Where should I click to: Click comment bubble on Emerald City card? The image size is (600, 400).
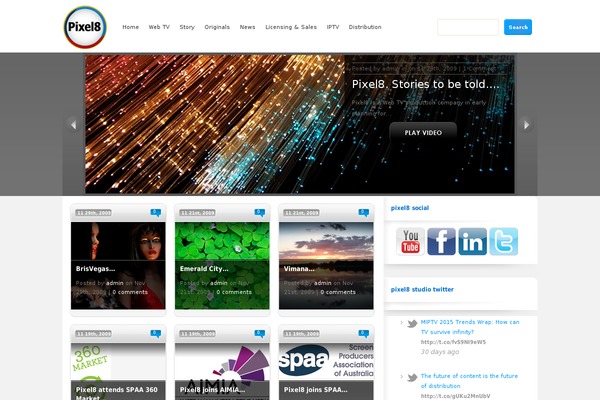[x=259, y=213]
